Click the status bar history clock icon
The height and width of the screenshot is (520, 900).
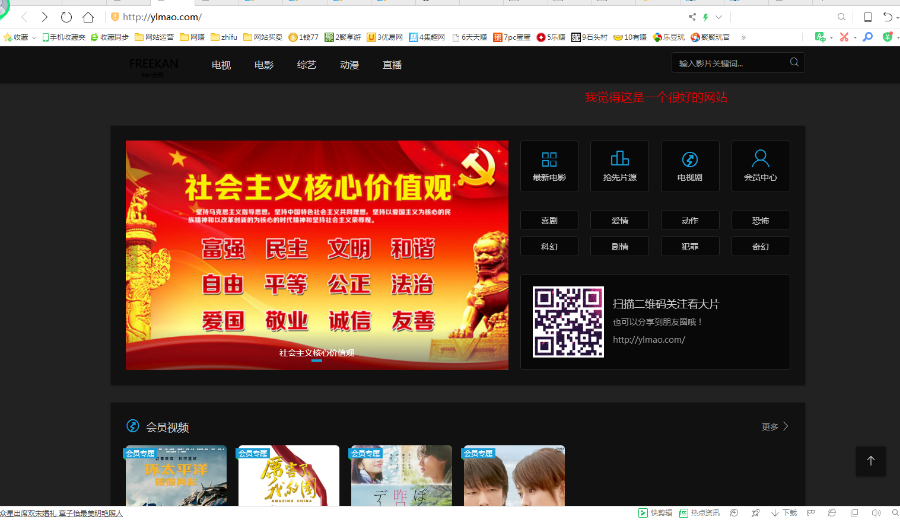(734, 513)
